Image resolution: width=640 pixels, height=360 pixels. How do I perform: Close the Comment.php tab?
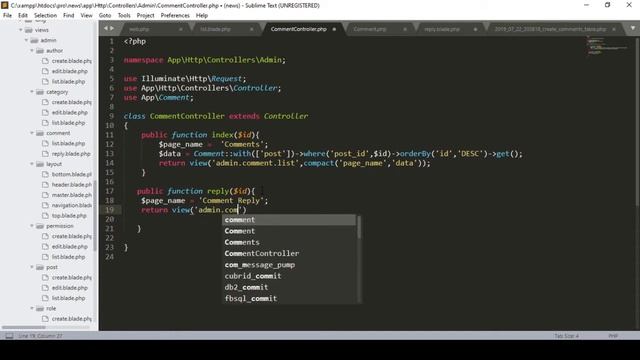[405, 29]
